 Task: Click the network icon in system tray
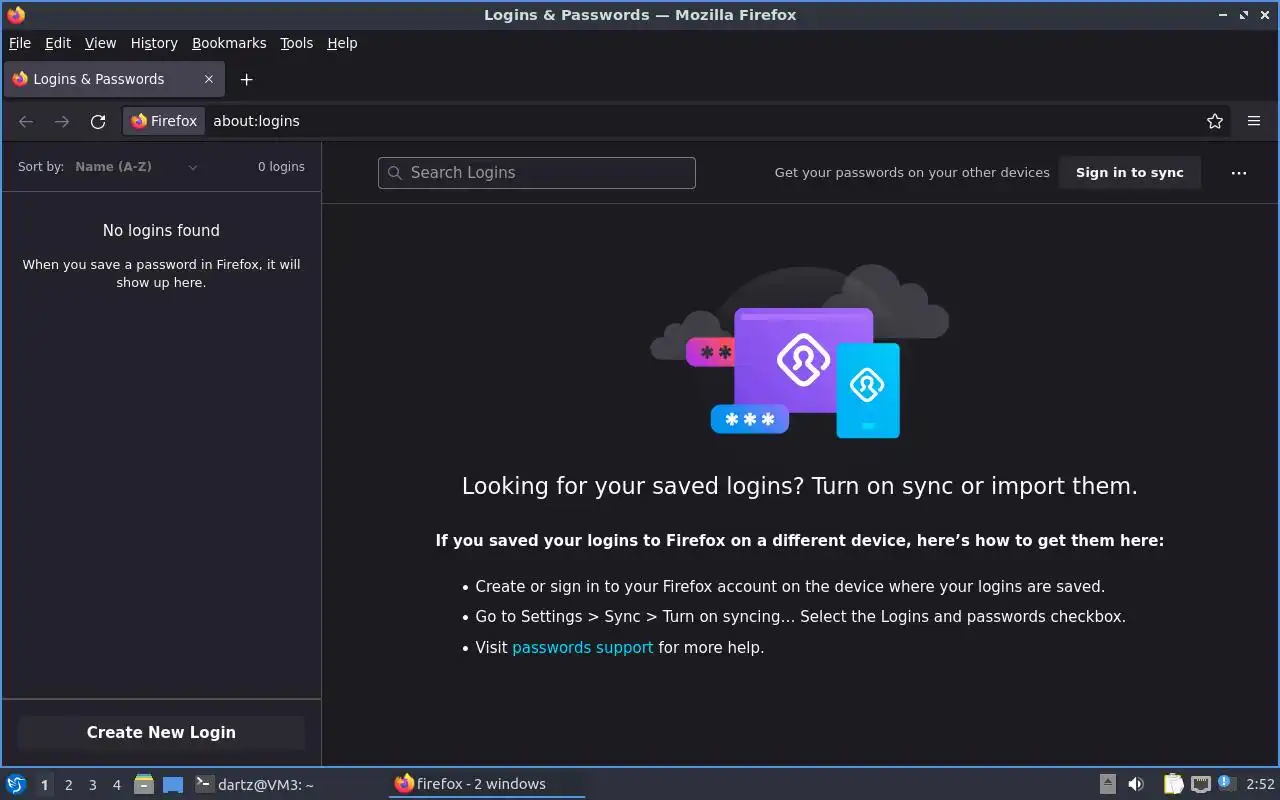[x=1201, y=784]
